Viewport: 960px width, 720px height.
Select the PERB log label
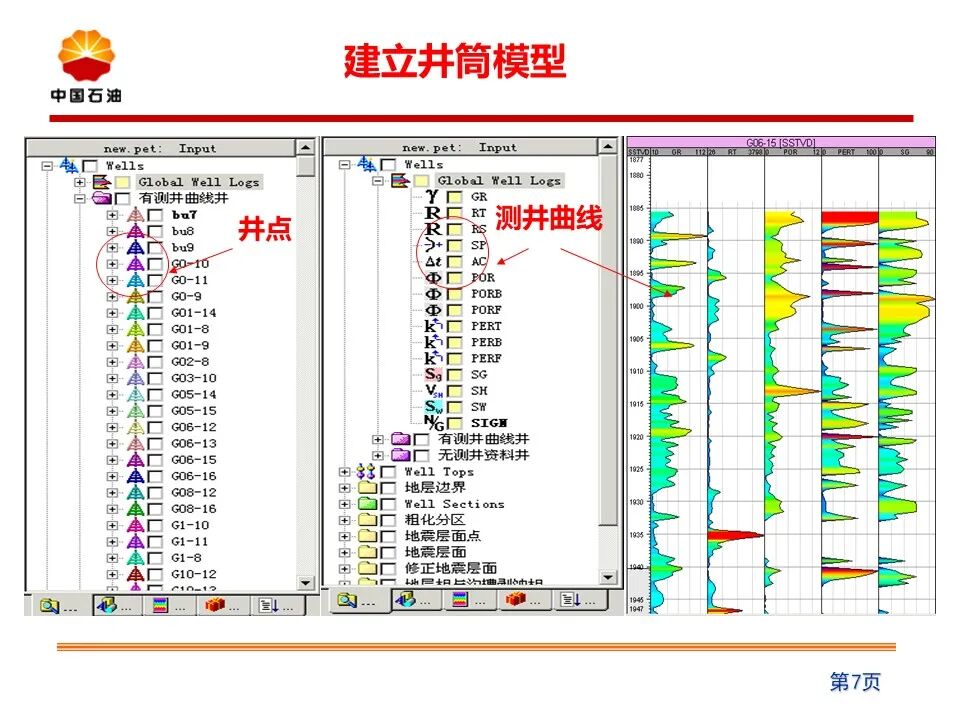click(486, 342)
